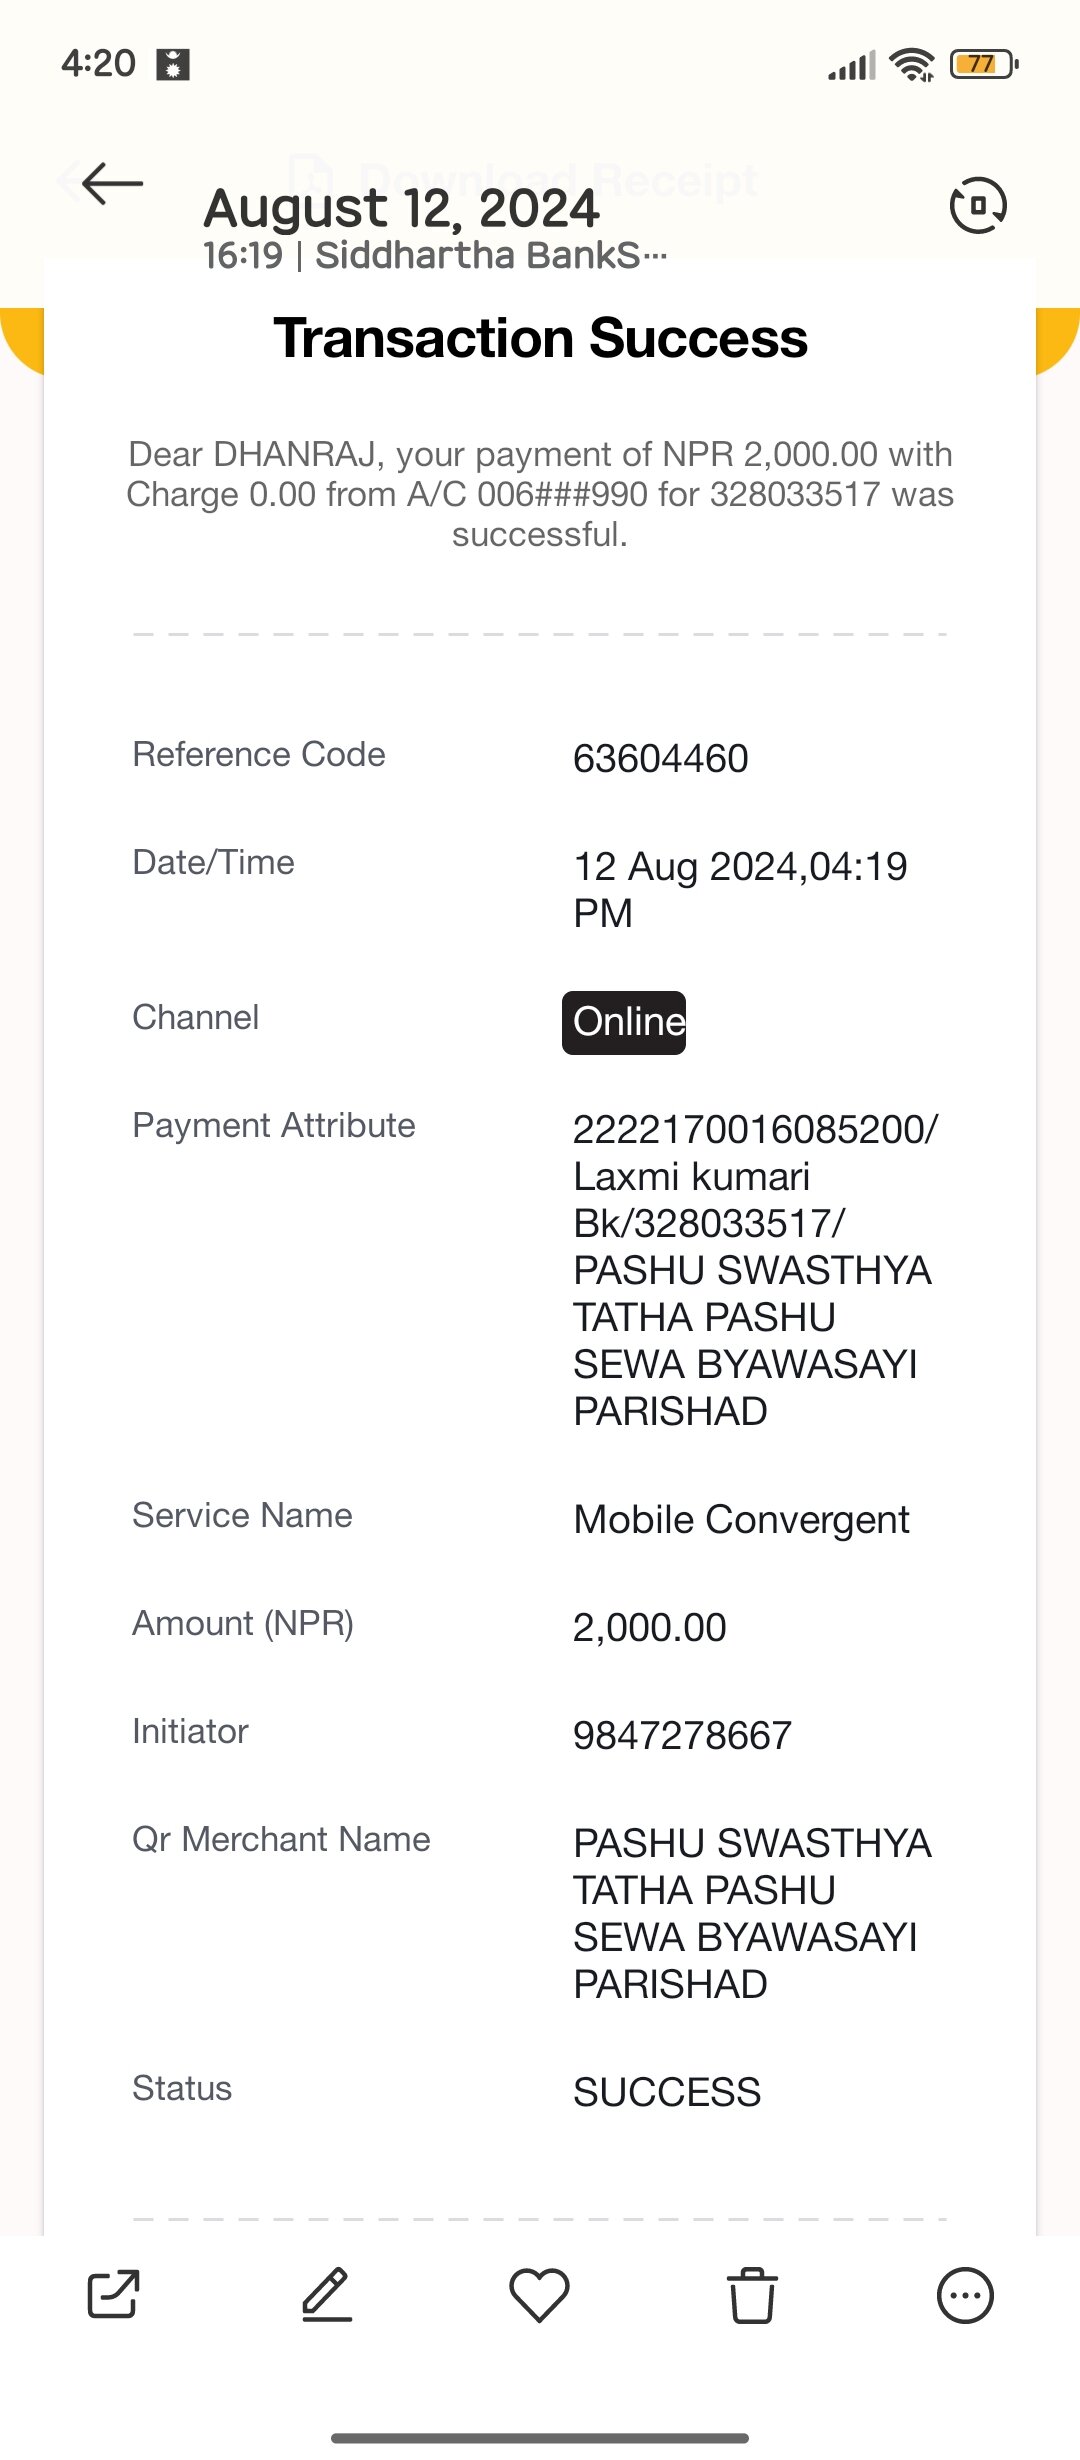Tap the rotate image icon
1080x2460 pixels.
coord(977,205)
